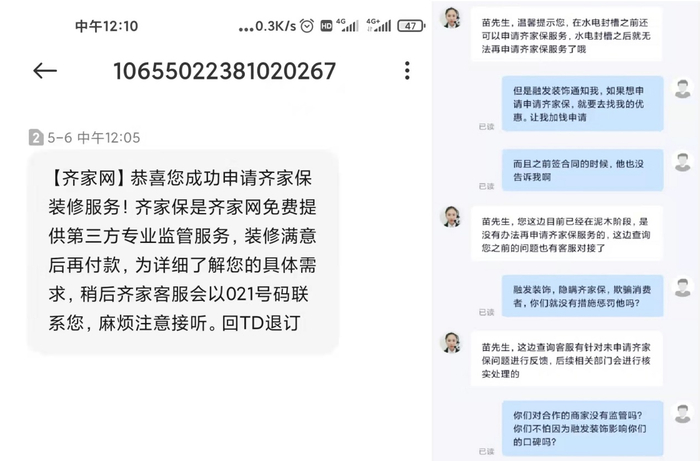Screen dimensions: 700x461
Task: Tap user avatar next to 隐瞒齐家保 message
Action: click(683, 287)
